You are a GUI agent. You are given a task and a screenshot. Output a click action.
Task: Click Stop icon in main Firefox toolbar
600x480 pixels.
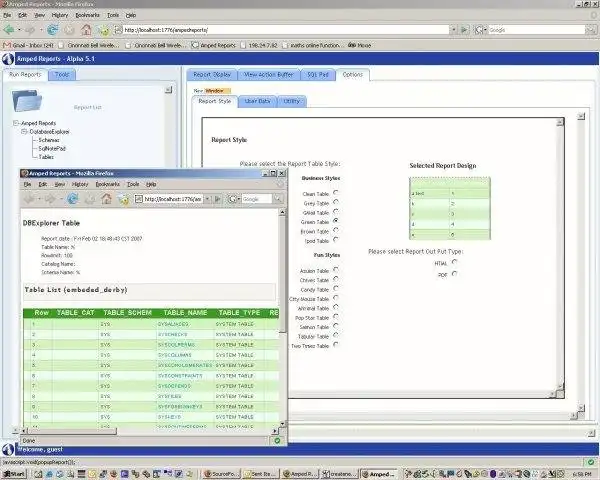pos(69,29)
